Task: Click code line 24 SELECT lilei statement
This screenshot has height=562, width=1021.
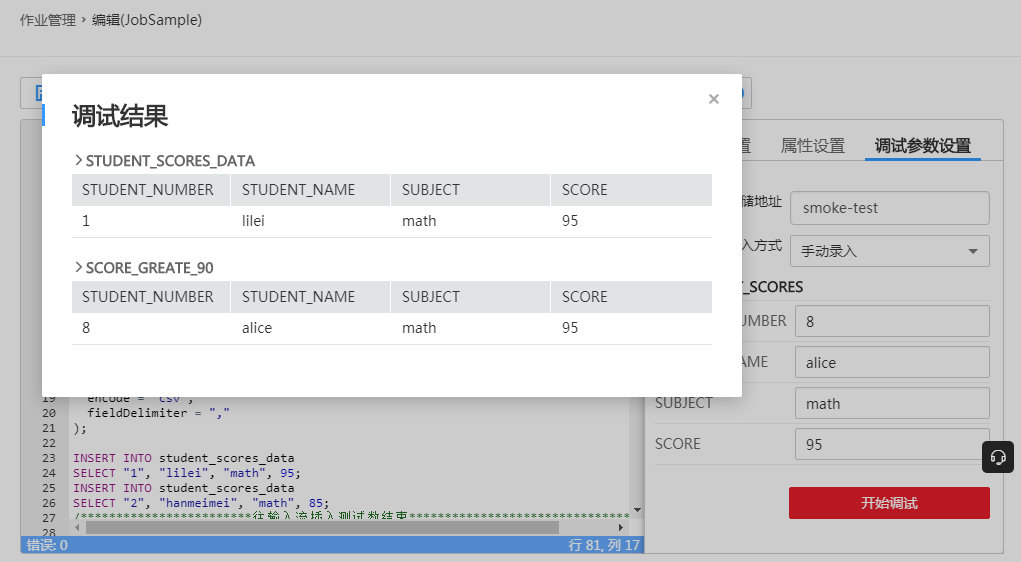Action: click(x=187, y=473)
